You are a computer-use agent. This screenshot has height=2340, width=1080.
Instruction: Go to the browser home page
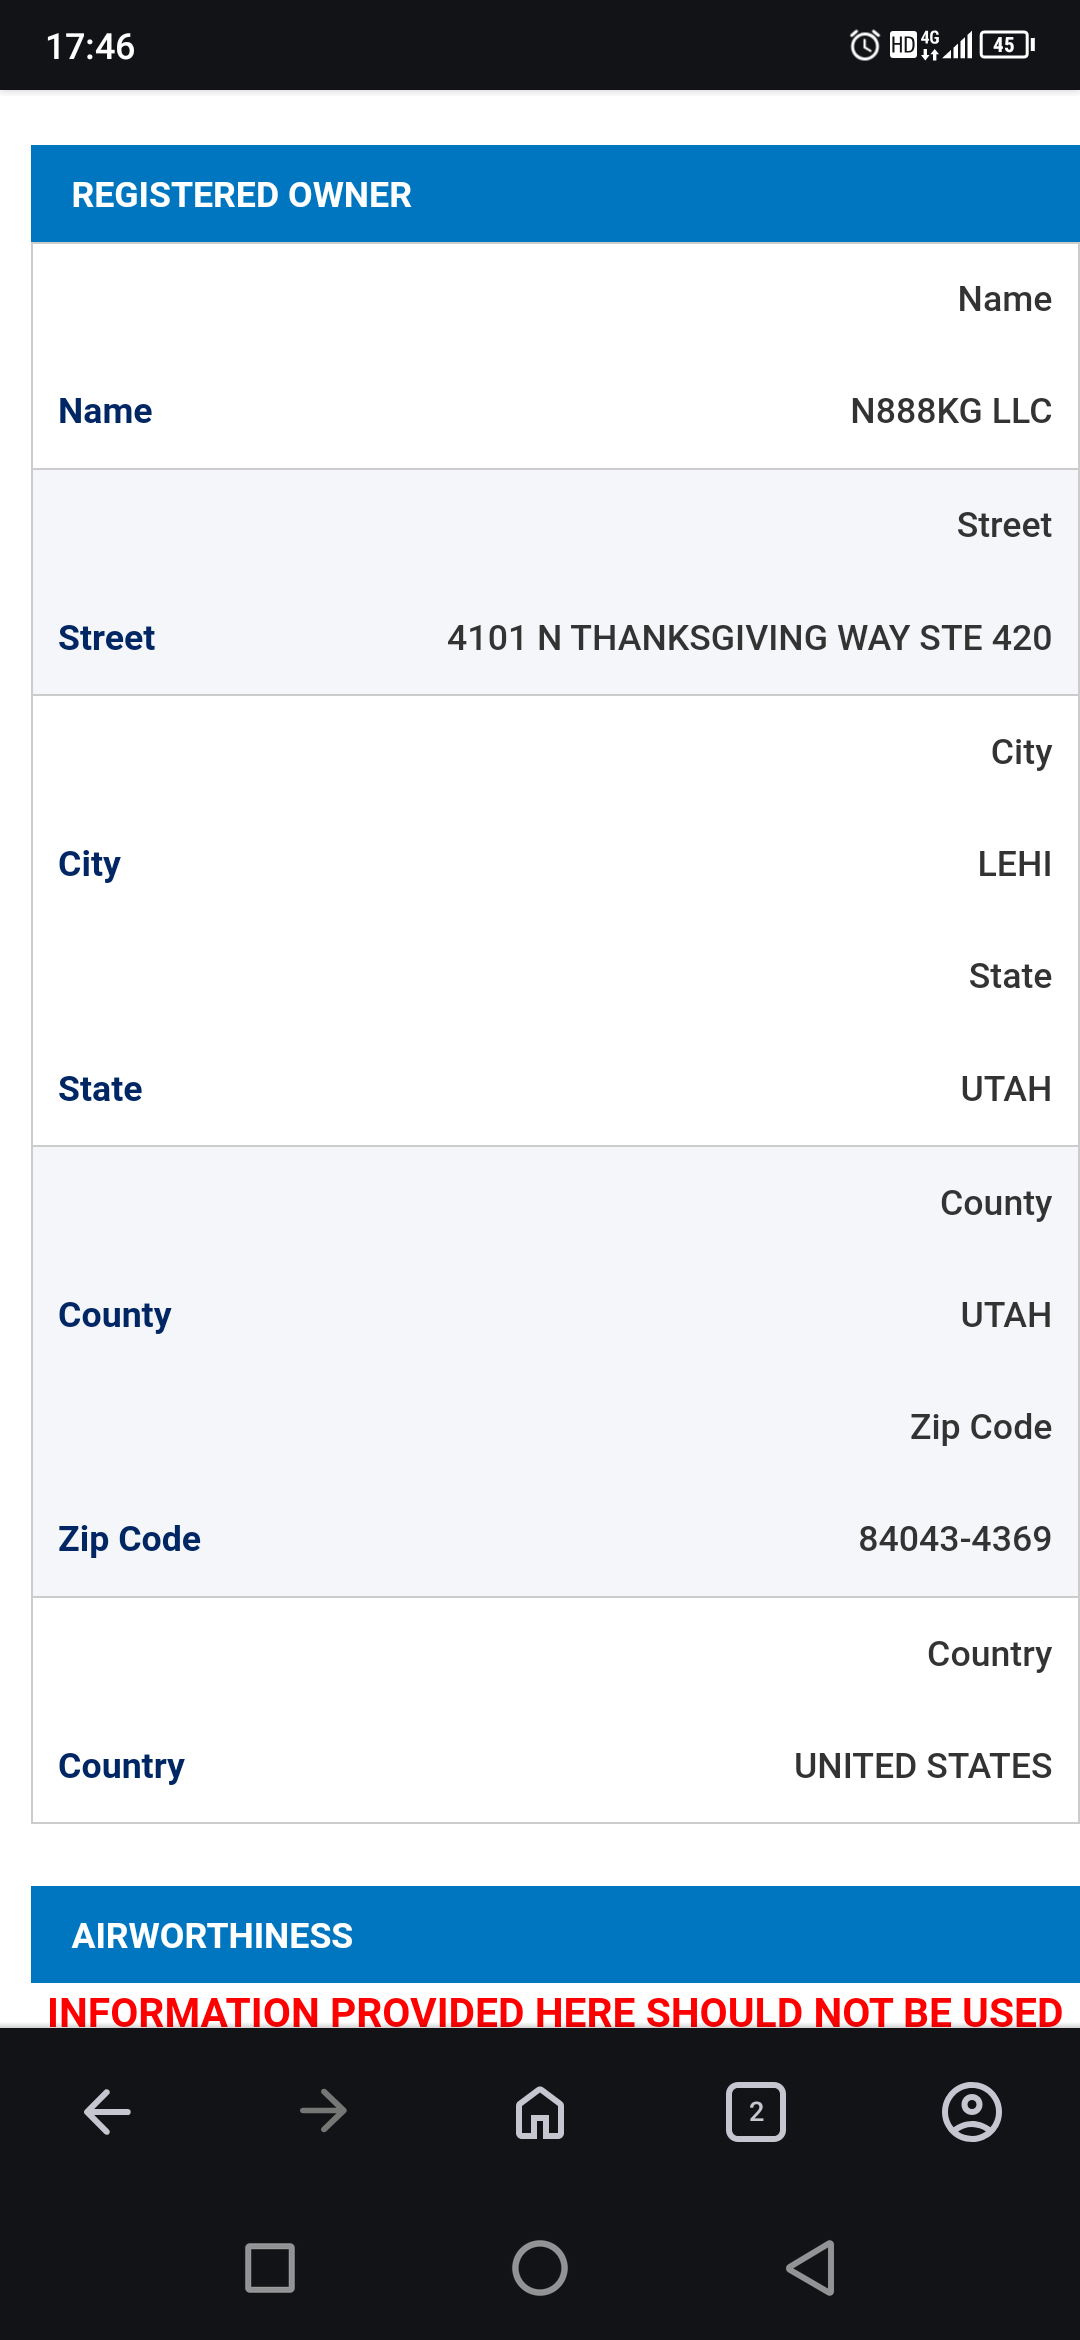540,2112
